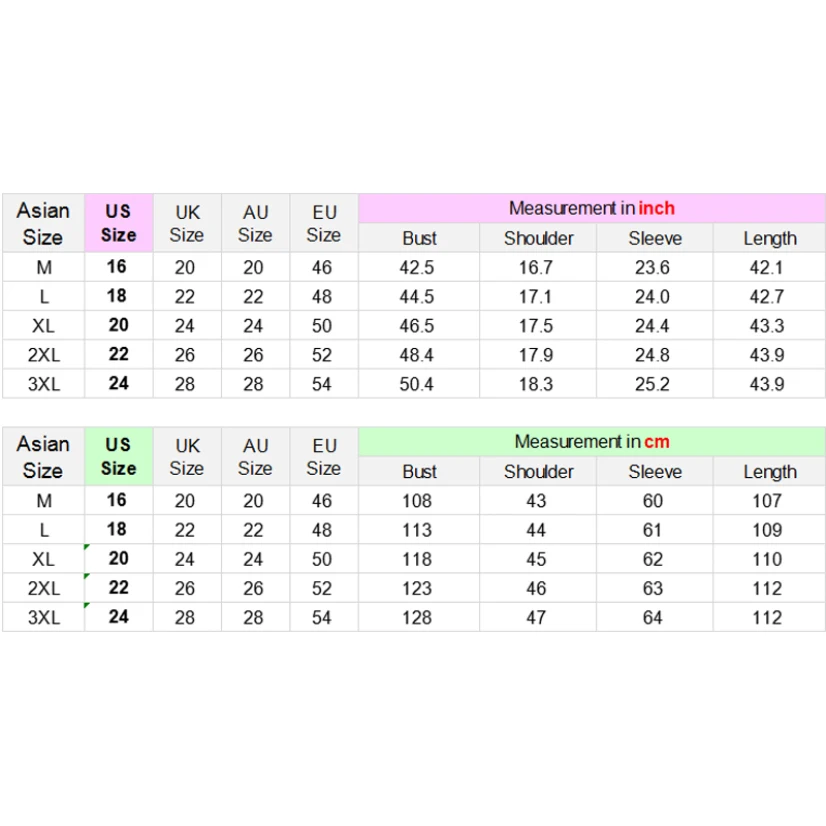Select the green-highlighted US Size header cell

118,456
